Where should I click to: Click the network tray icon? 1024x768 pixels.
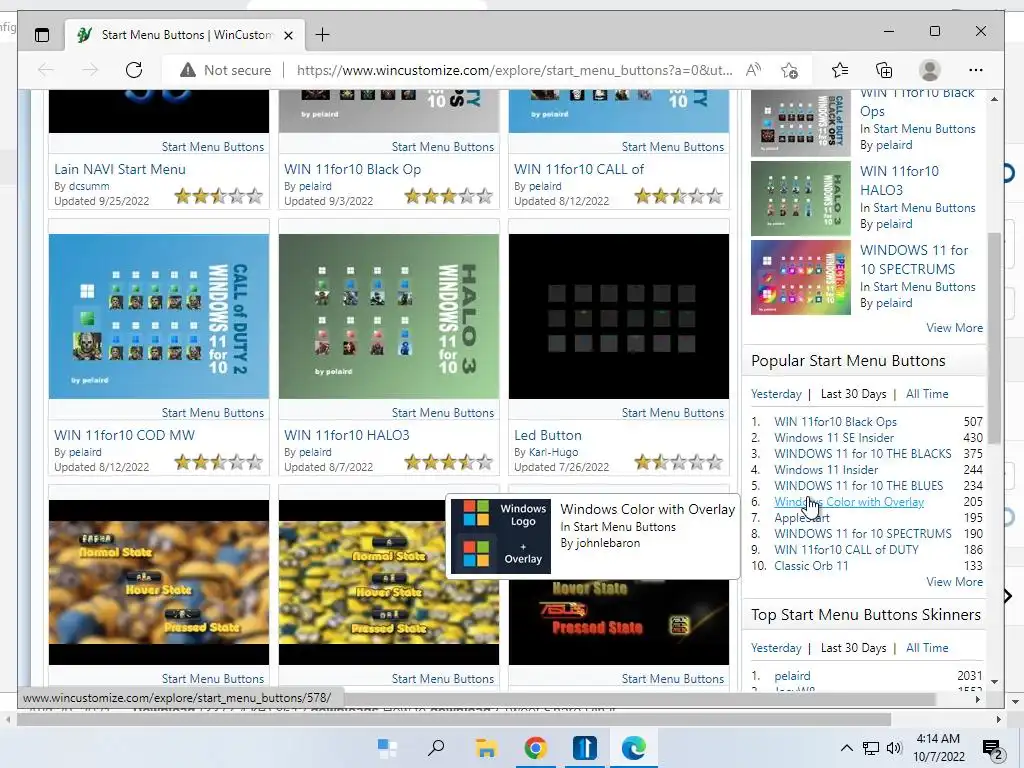click(x=871, y=748)
